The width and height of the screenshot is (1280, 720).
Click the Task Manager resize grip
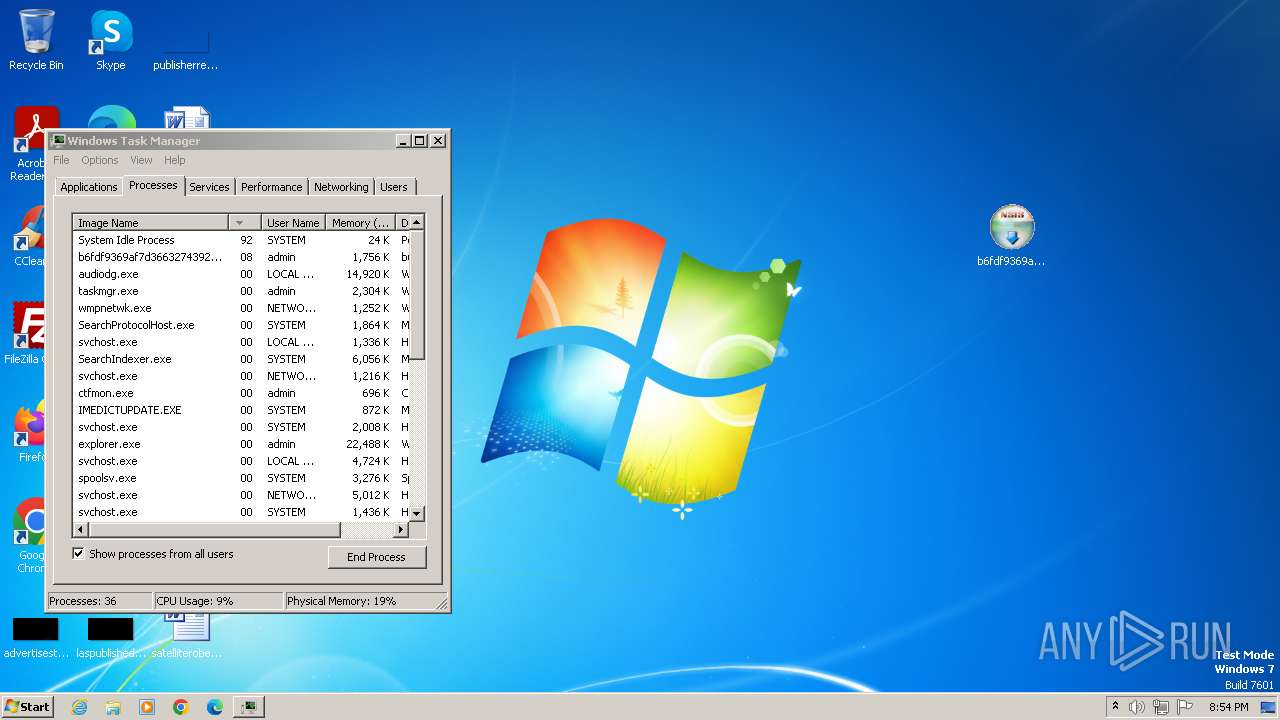(x=441, y=602)
